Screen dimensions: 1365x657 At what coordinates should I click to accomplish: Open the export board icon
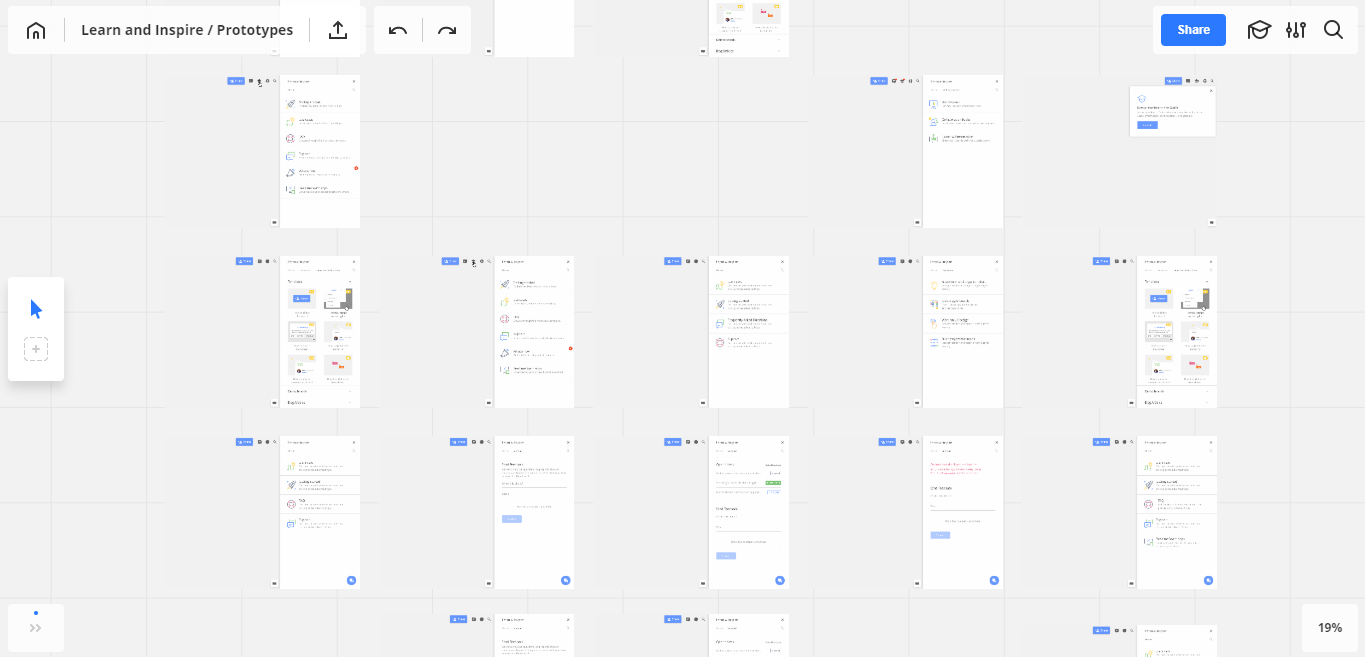tap(338, 30)
